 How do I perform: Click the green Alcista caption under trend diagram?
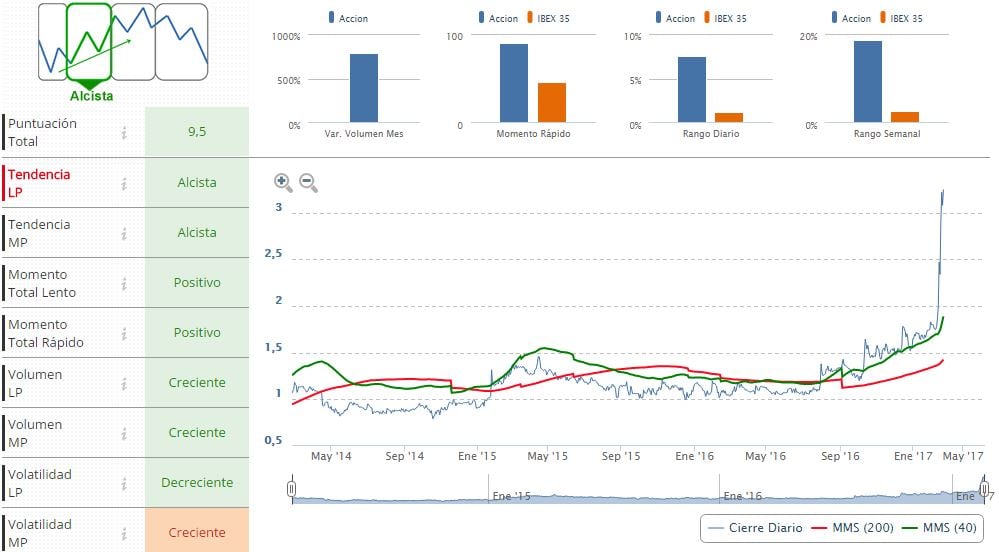(92, 96)
